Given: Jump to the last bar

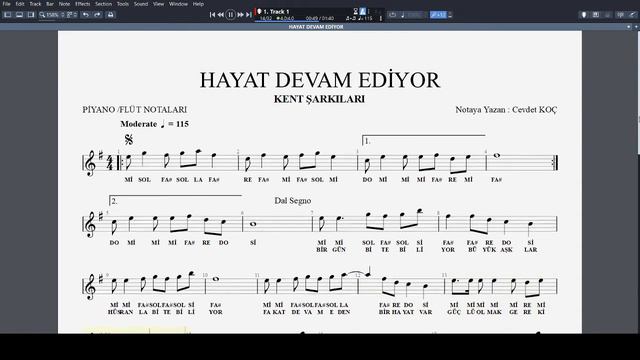Looking at the screenshot, I should point(249,15).
